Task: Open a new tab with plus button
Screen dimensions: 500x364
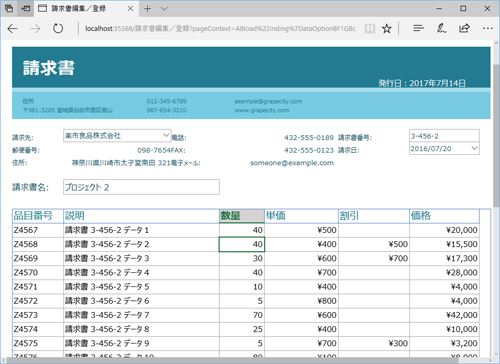Action: [147, 9]
